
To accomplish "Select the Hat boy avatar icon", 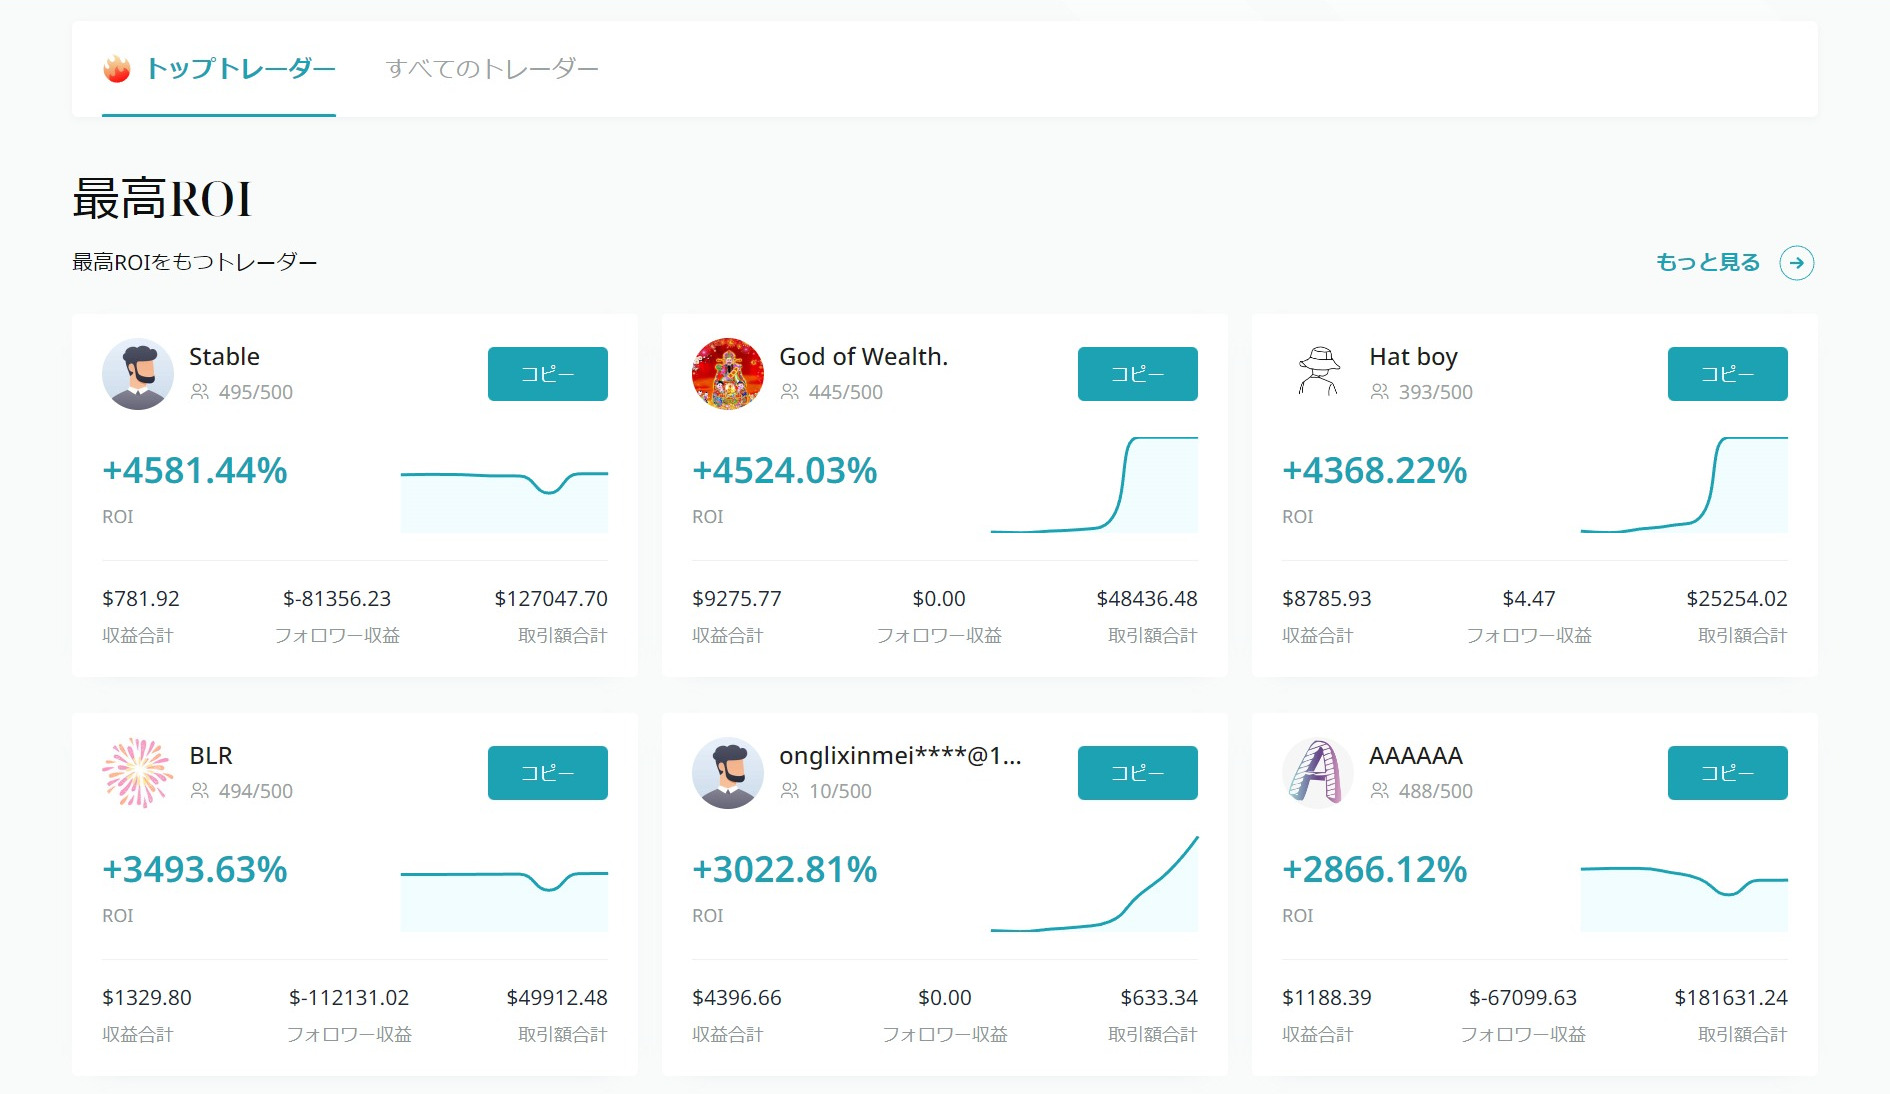I will click(x=1318, y=374).
